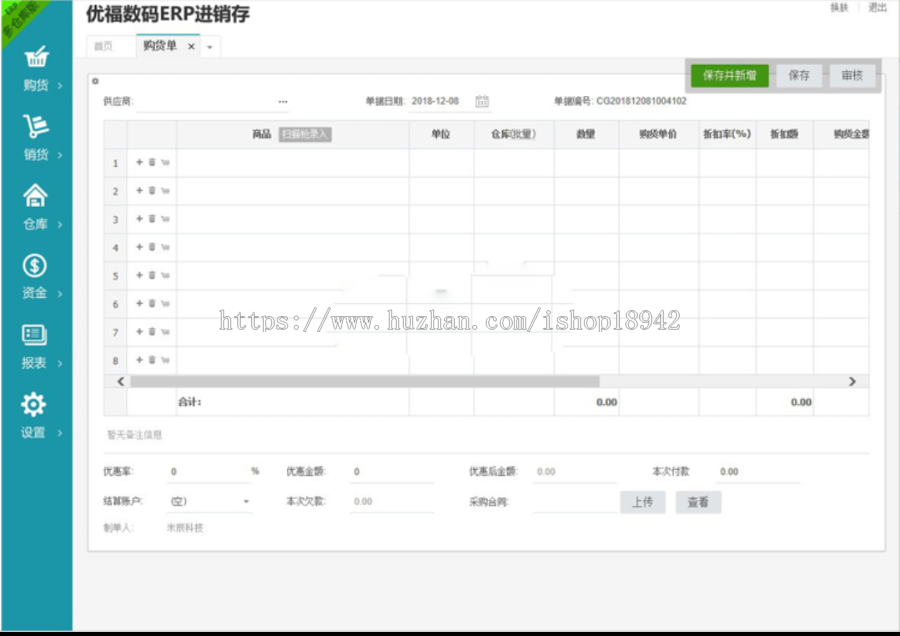Click the small gear icon above 供应商

coord(95,81)
